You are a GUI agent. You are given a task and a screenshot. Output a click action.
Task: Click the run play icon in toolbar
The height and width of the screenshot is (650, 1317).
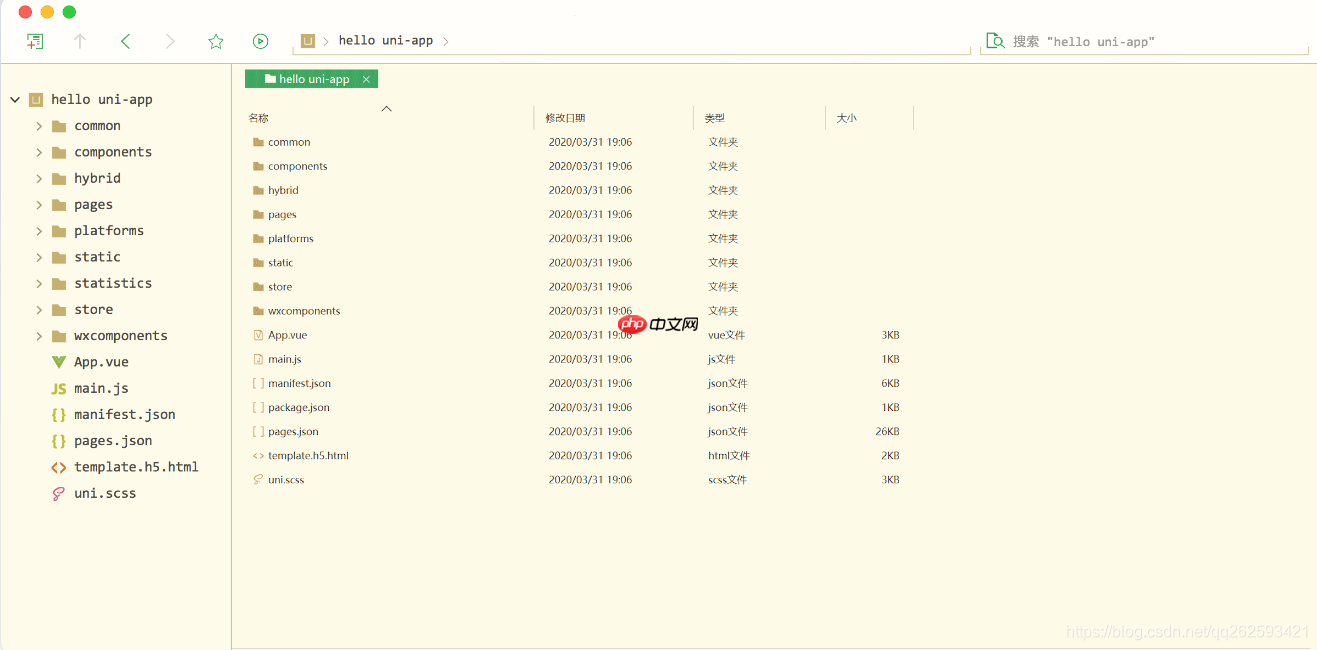[260, 41]
